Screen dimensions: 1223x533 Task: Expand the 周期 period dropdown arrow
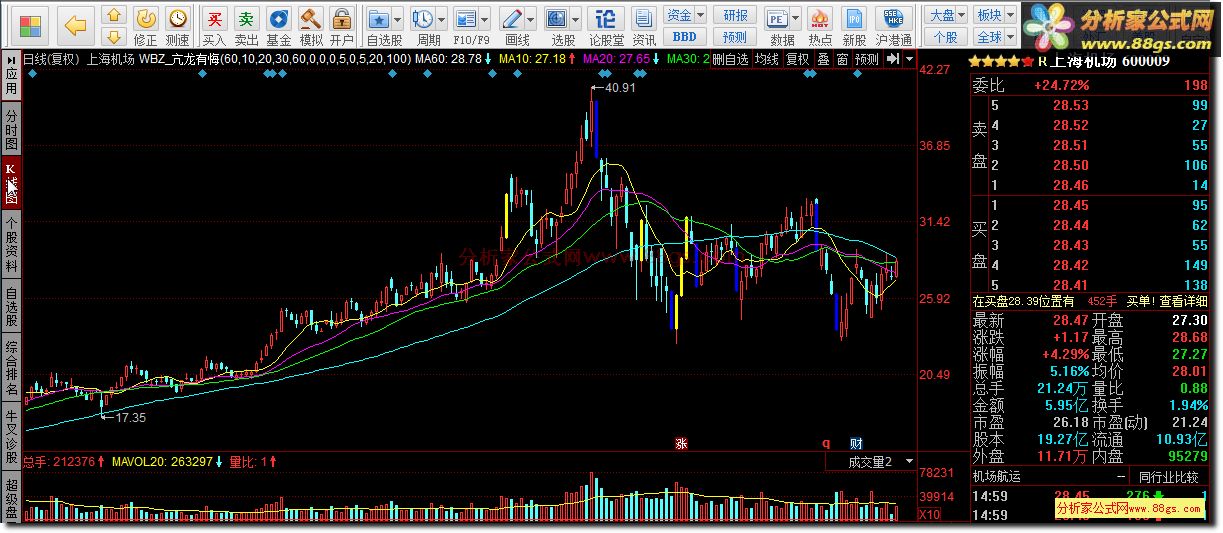coord(442,18)
